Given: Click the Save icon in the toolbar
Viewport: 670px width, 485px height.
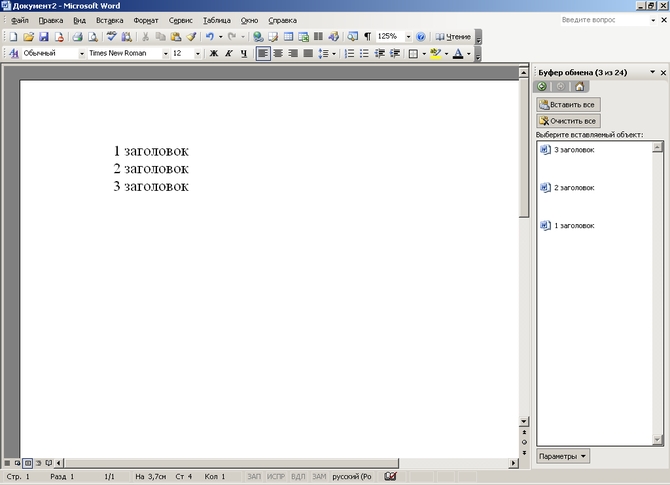Looking at the screenshot, I should (x=44, y=36).
